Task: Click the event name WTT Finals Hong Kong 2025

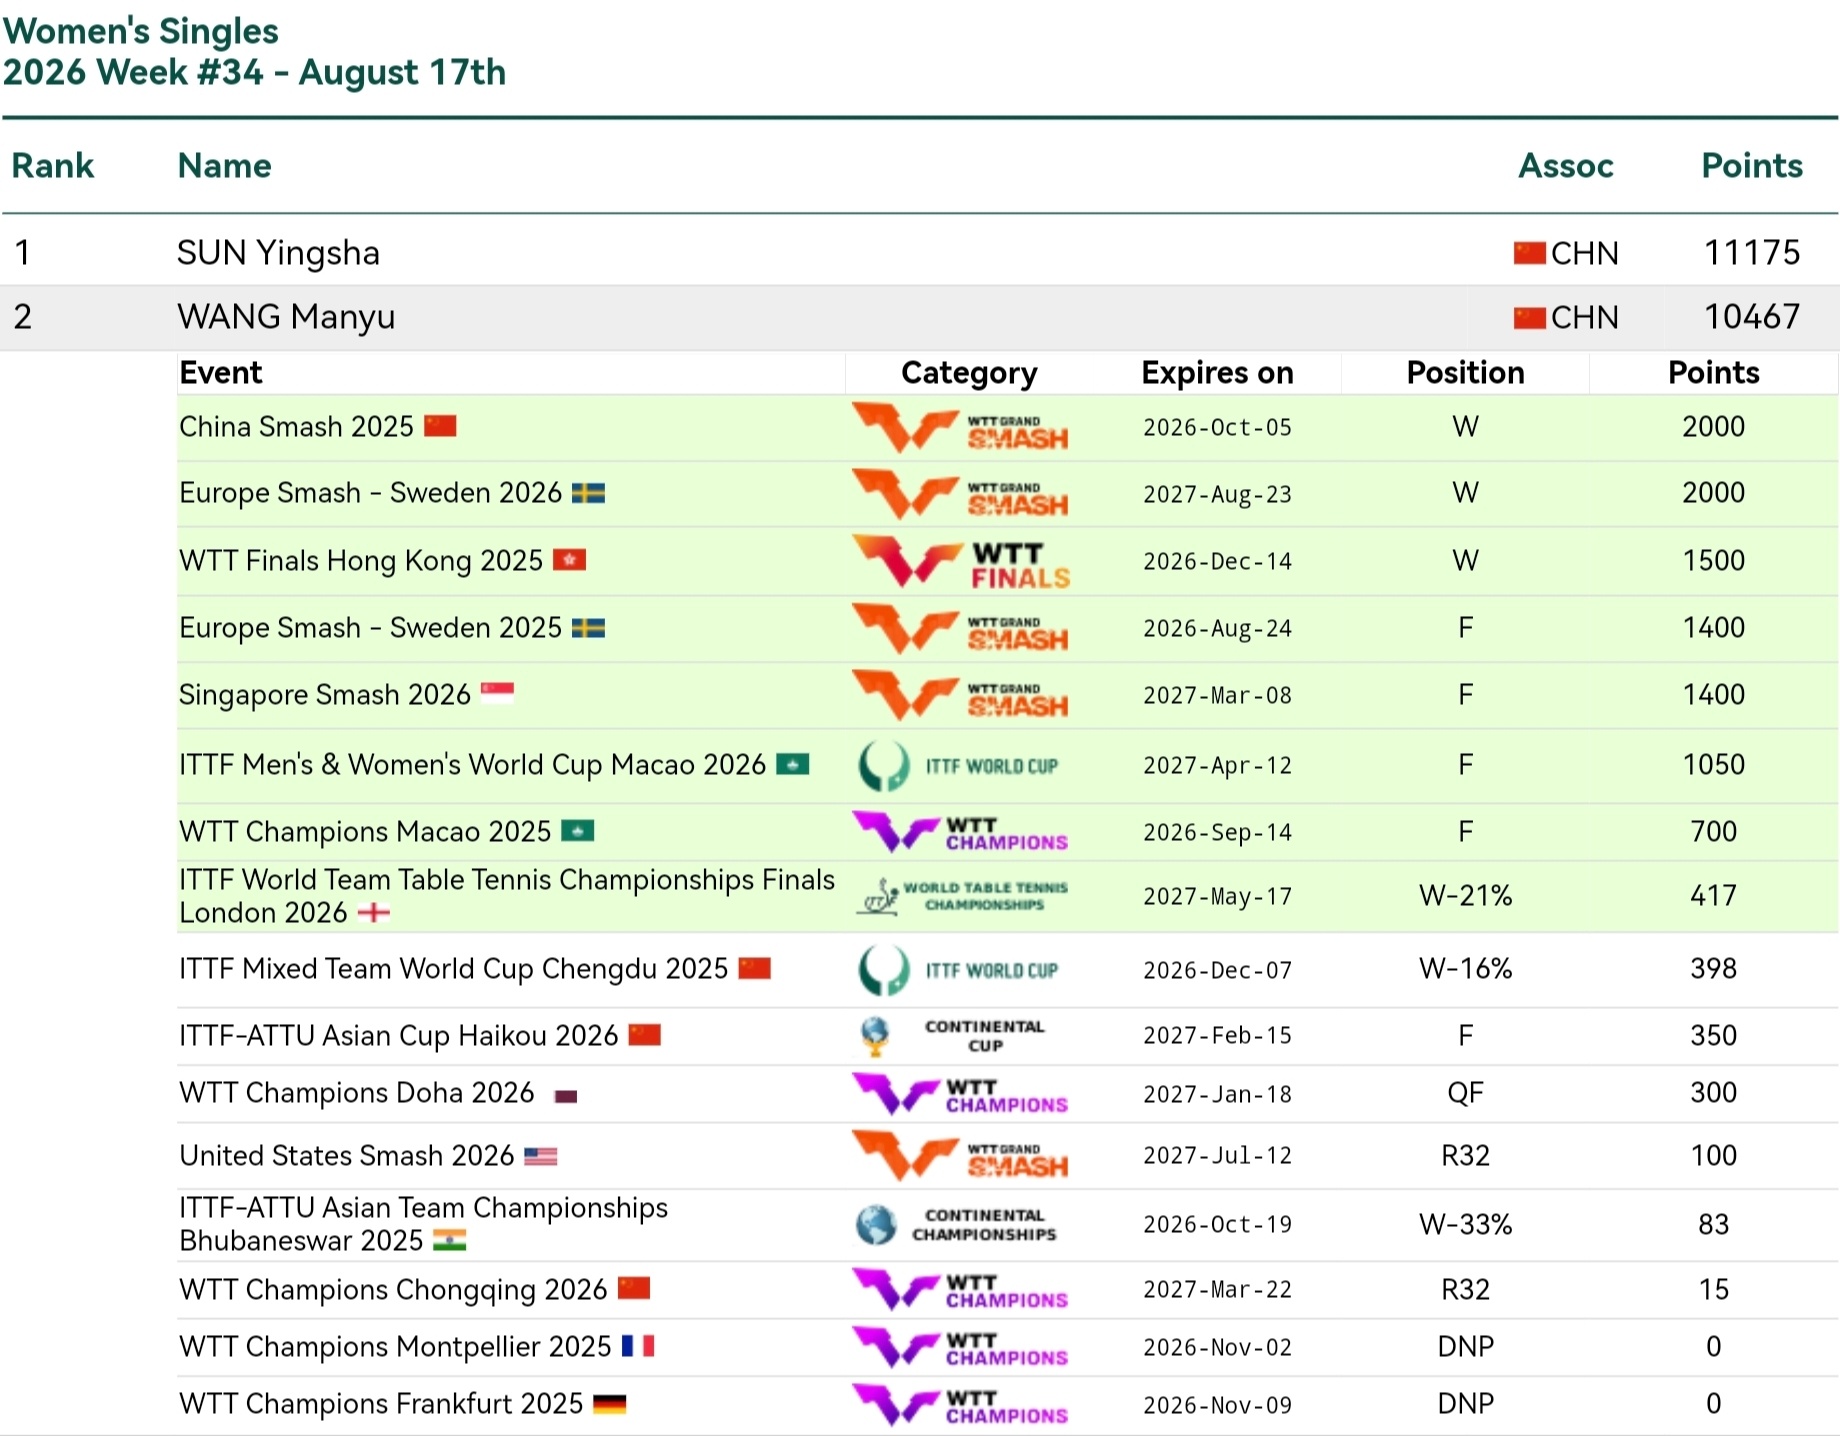Action: (361, 561)
